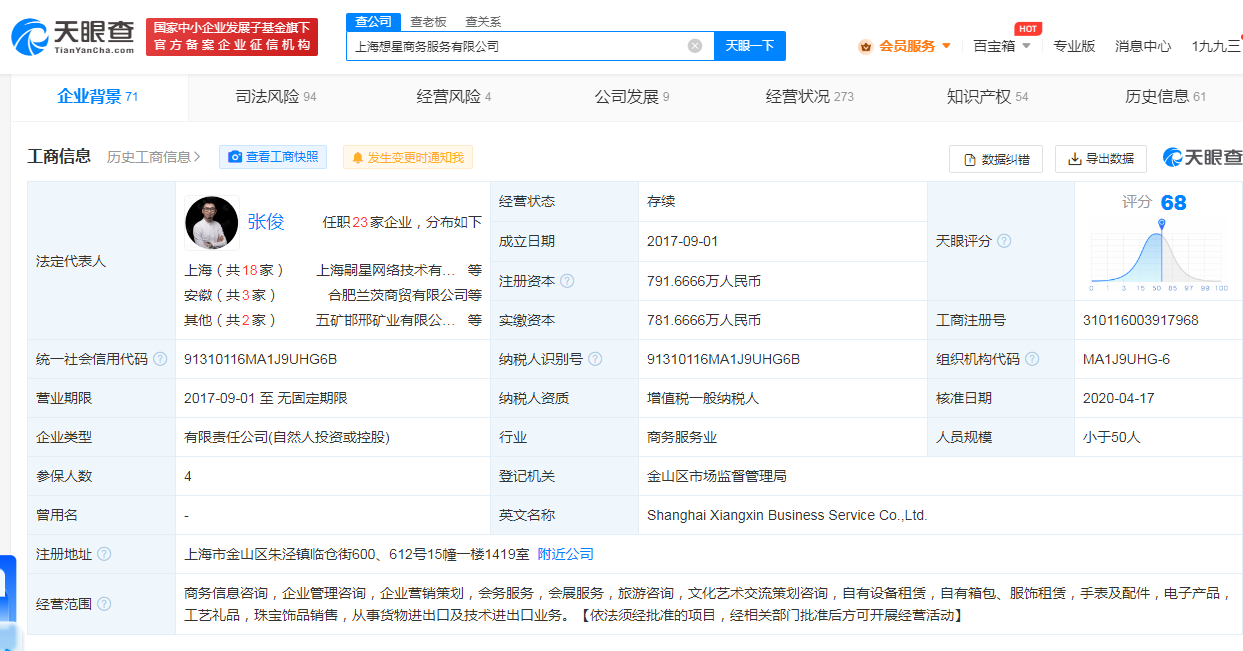This screenshot has width=1243, height=651.
Task: Open 上海嗣星网络技术 company link
Action: (x=386, y=270)
